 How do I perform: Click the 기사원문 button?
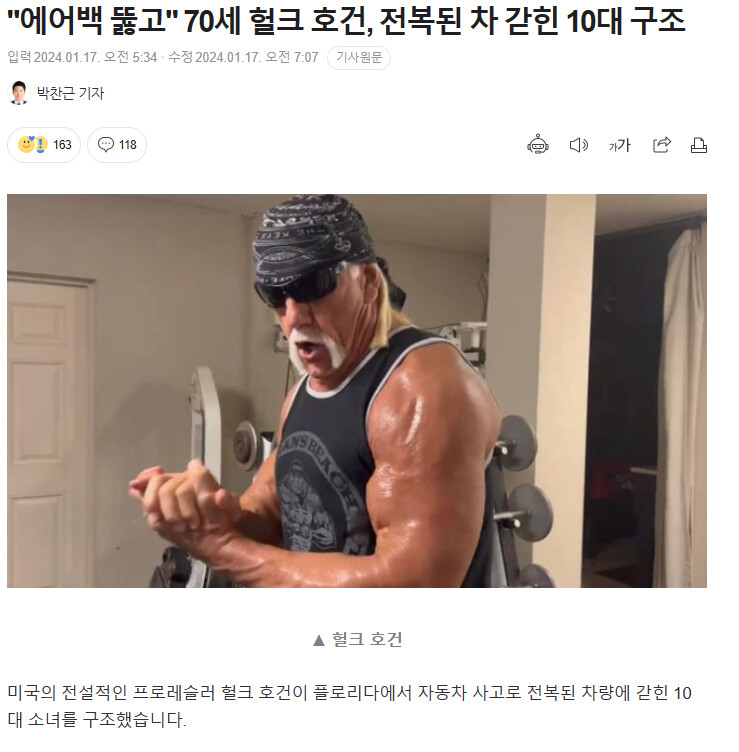(x=359, y=58)
